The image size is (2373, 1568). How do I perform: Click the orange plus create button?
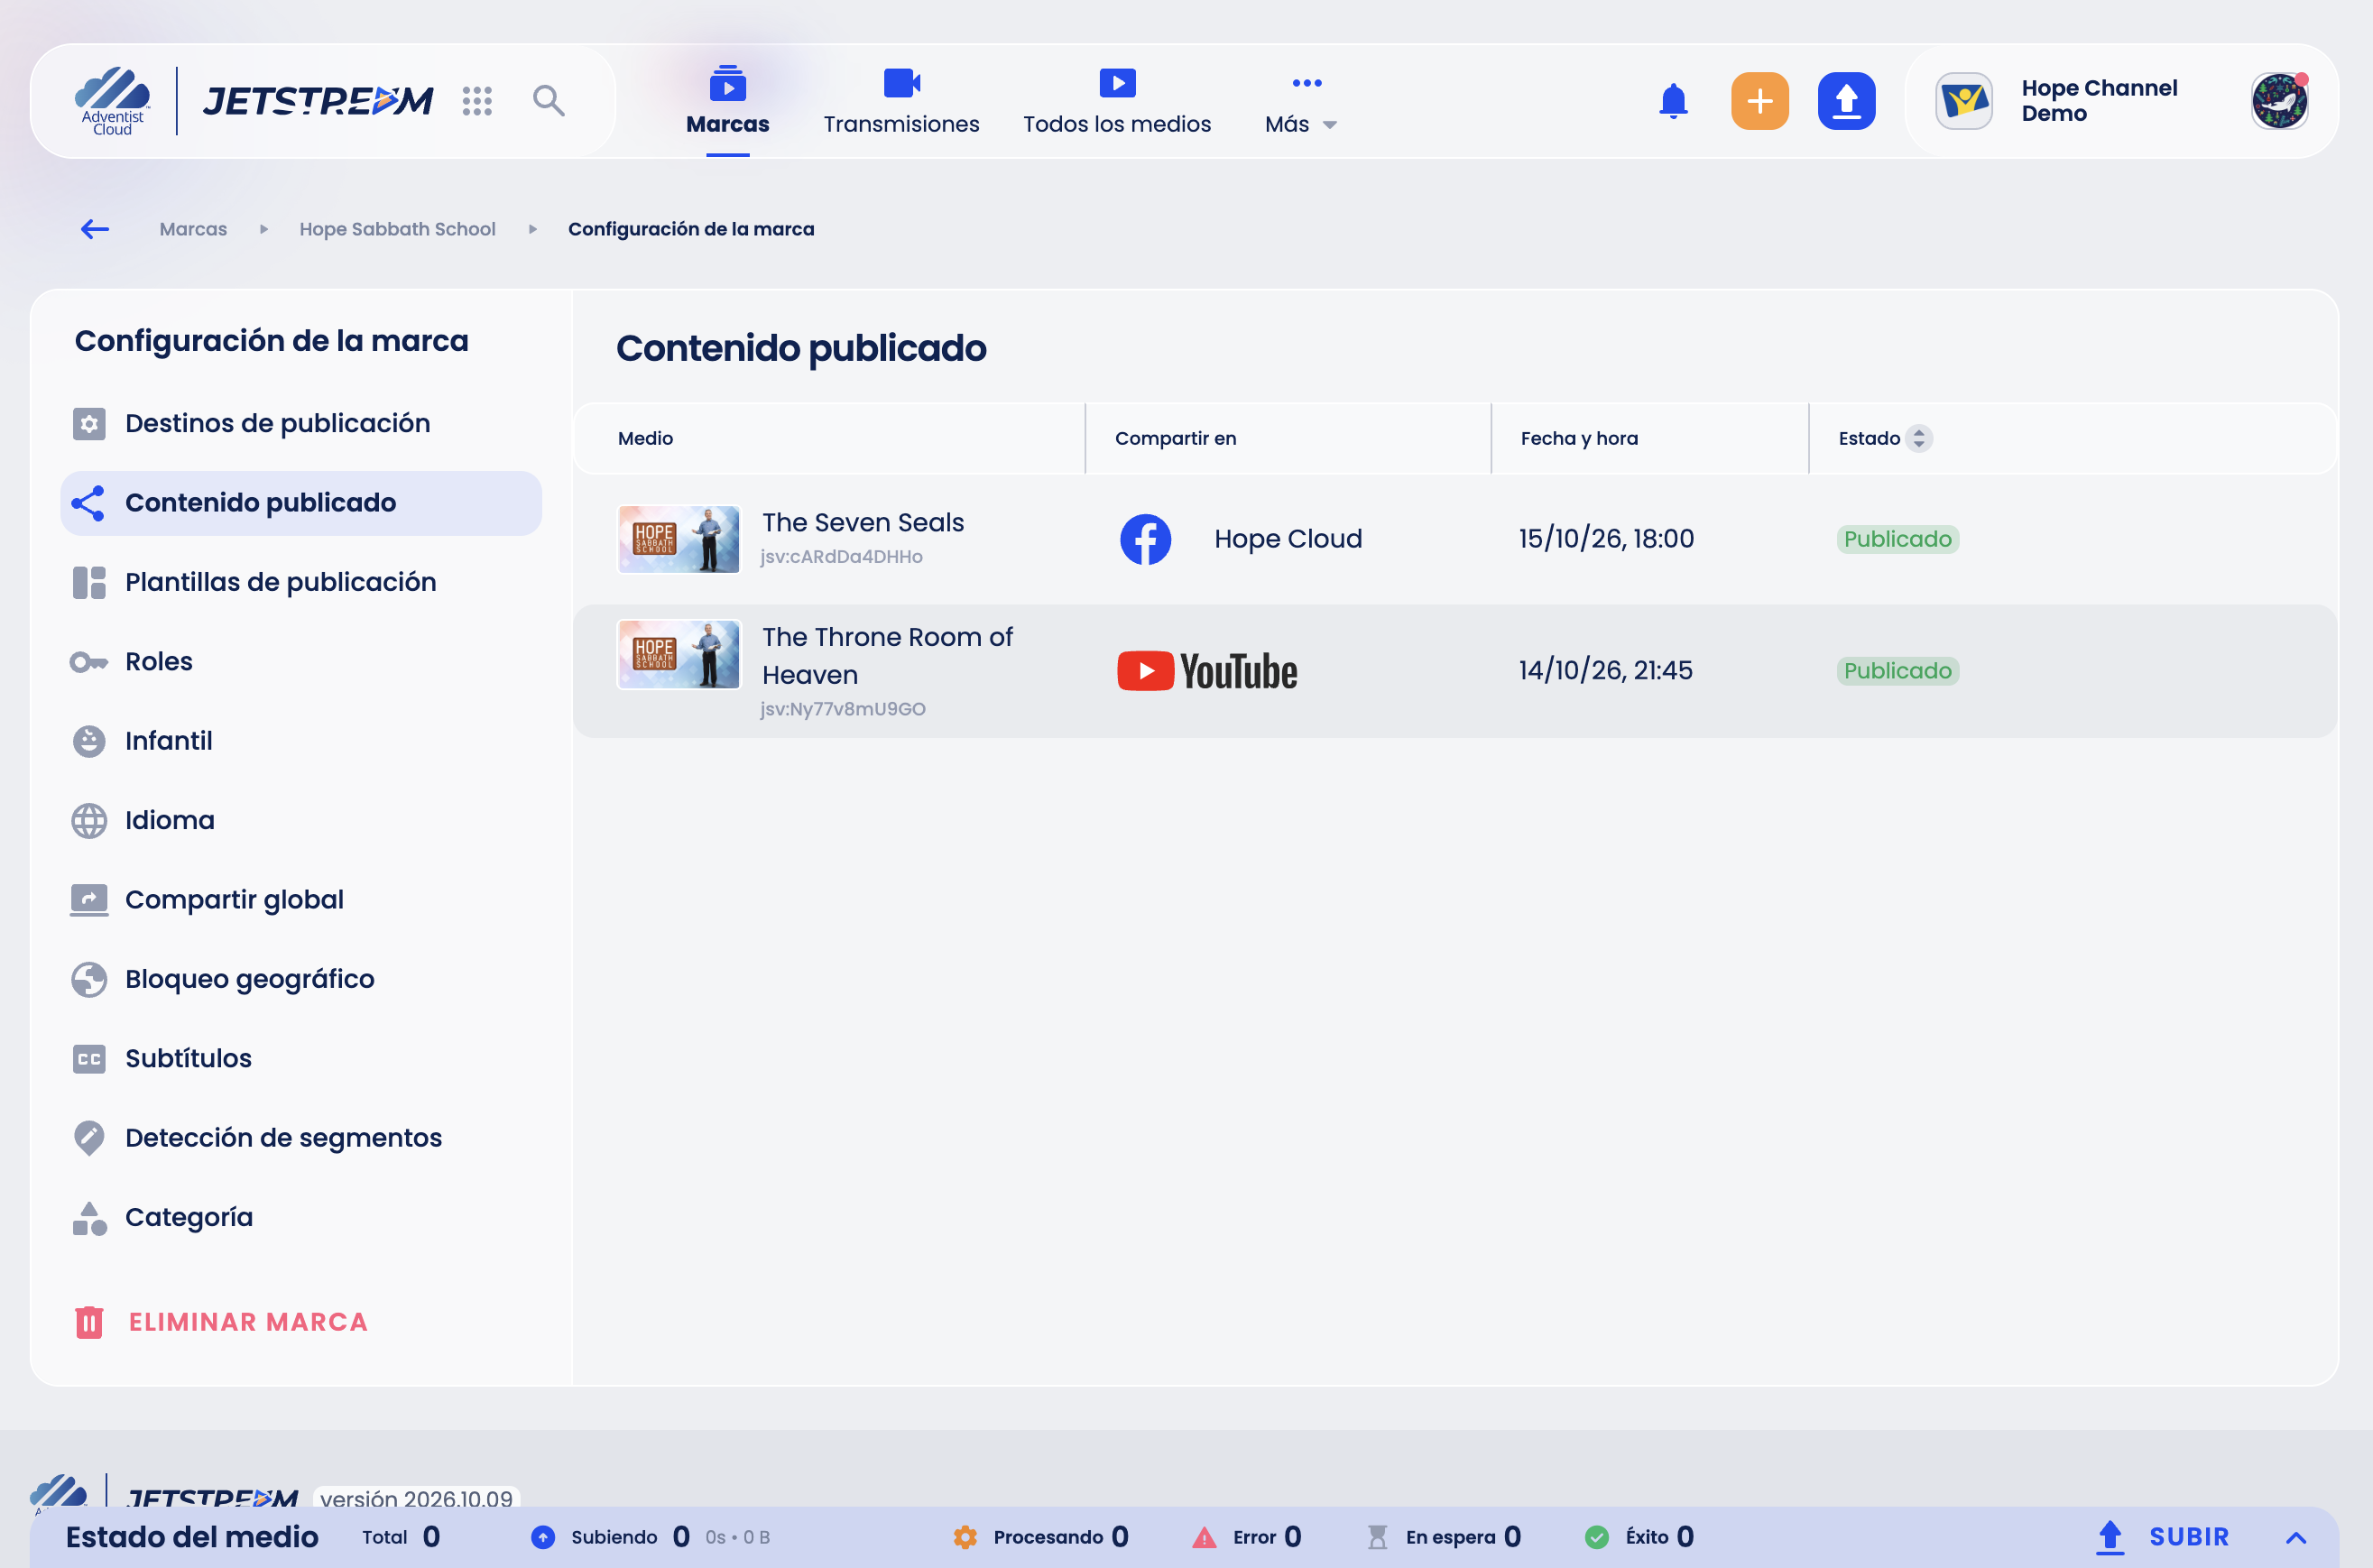pyautogui.click(x=1759, y=100)
